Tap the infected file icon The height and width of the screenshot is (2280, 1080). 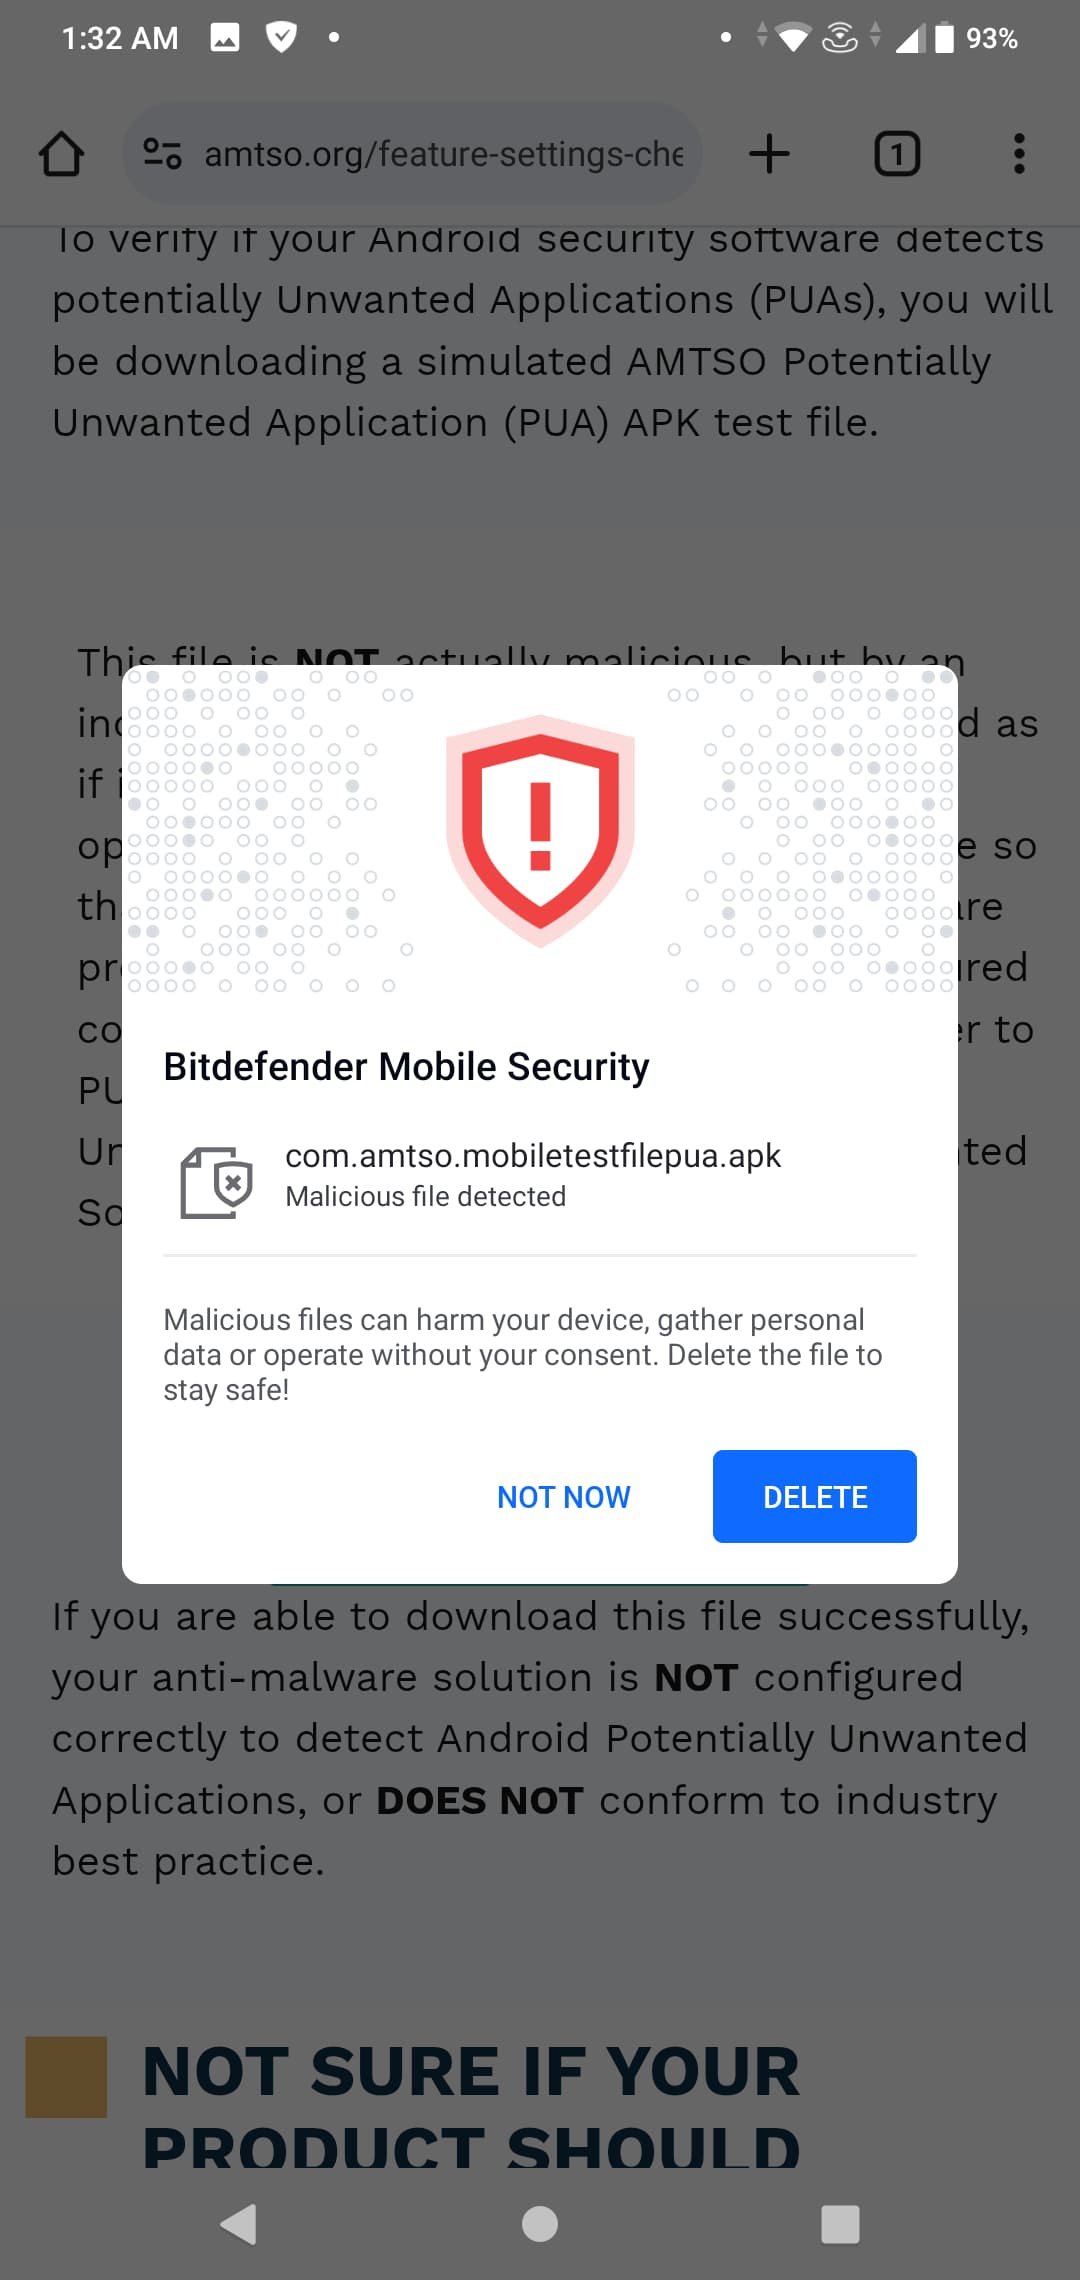[216, 1183]
